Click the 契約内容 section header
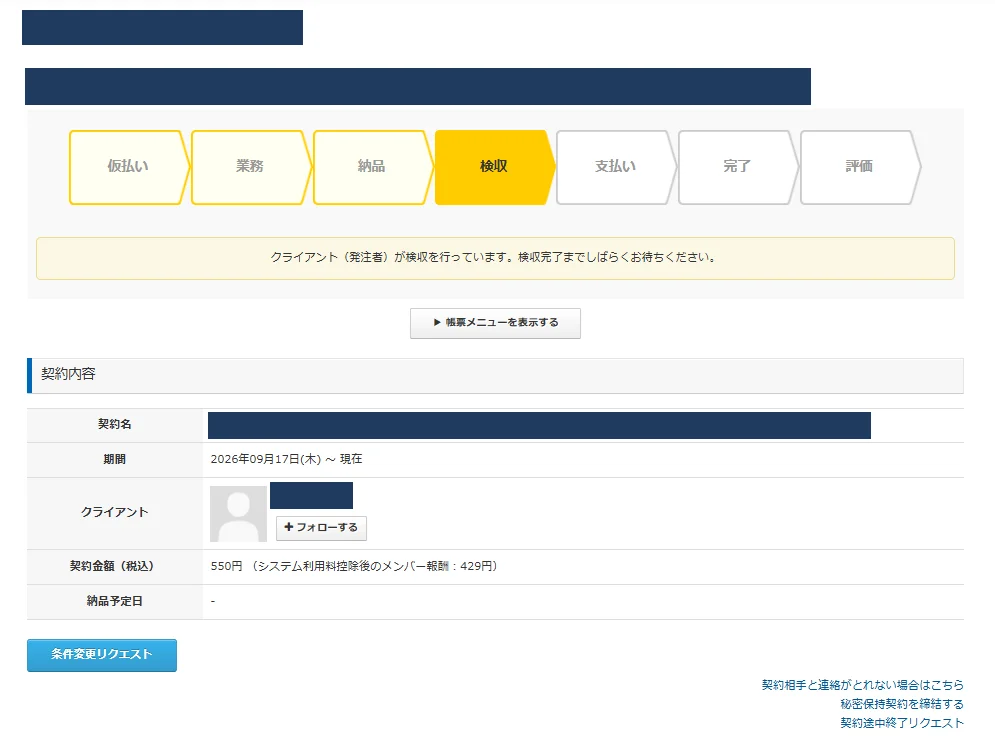This screenshot has width=995, height=746. (x=495, y=376)
